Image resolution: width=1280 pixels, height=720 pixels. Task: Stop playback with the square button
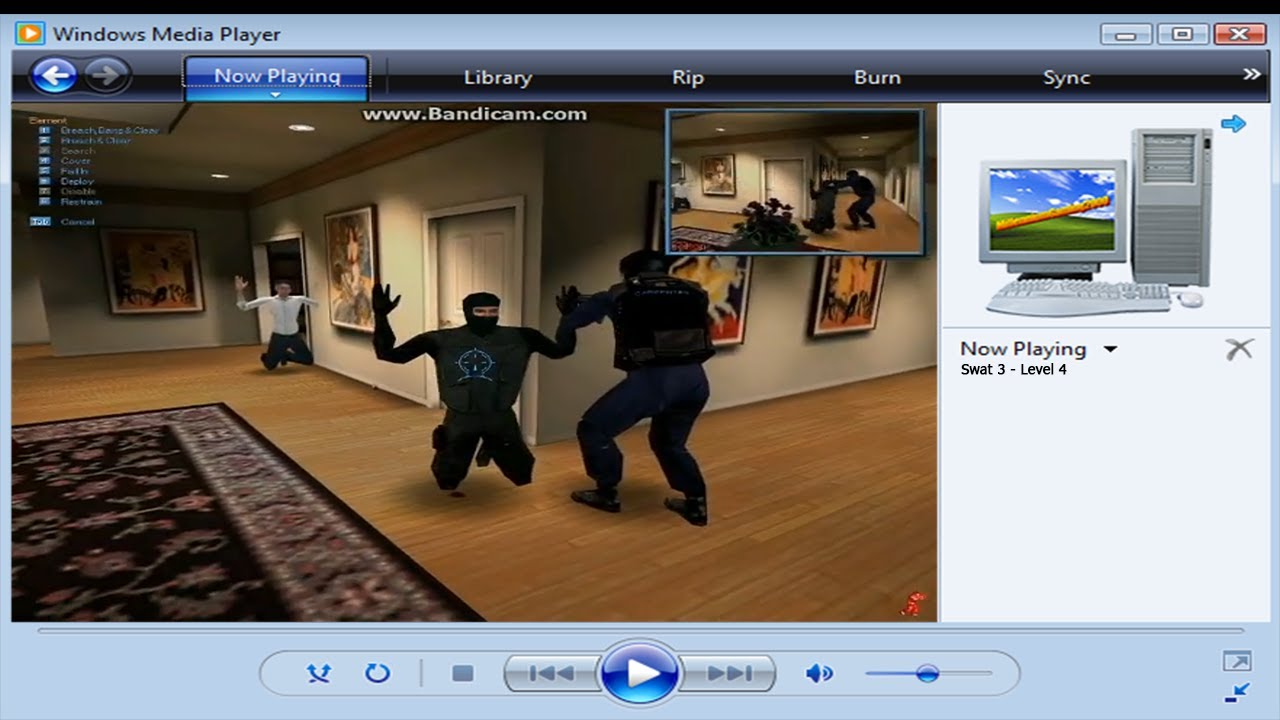click(x=462, y=673)
